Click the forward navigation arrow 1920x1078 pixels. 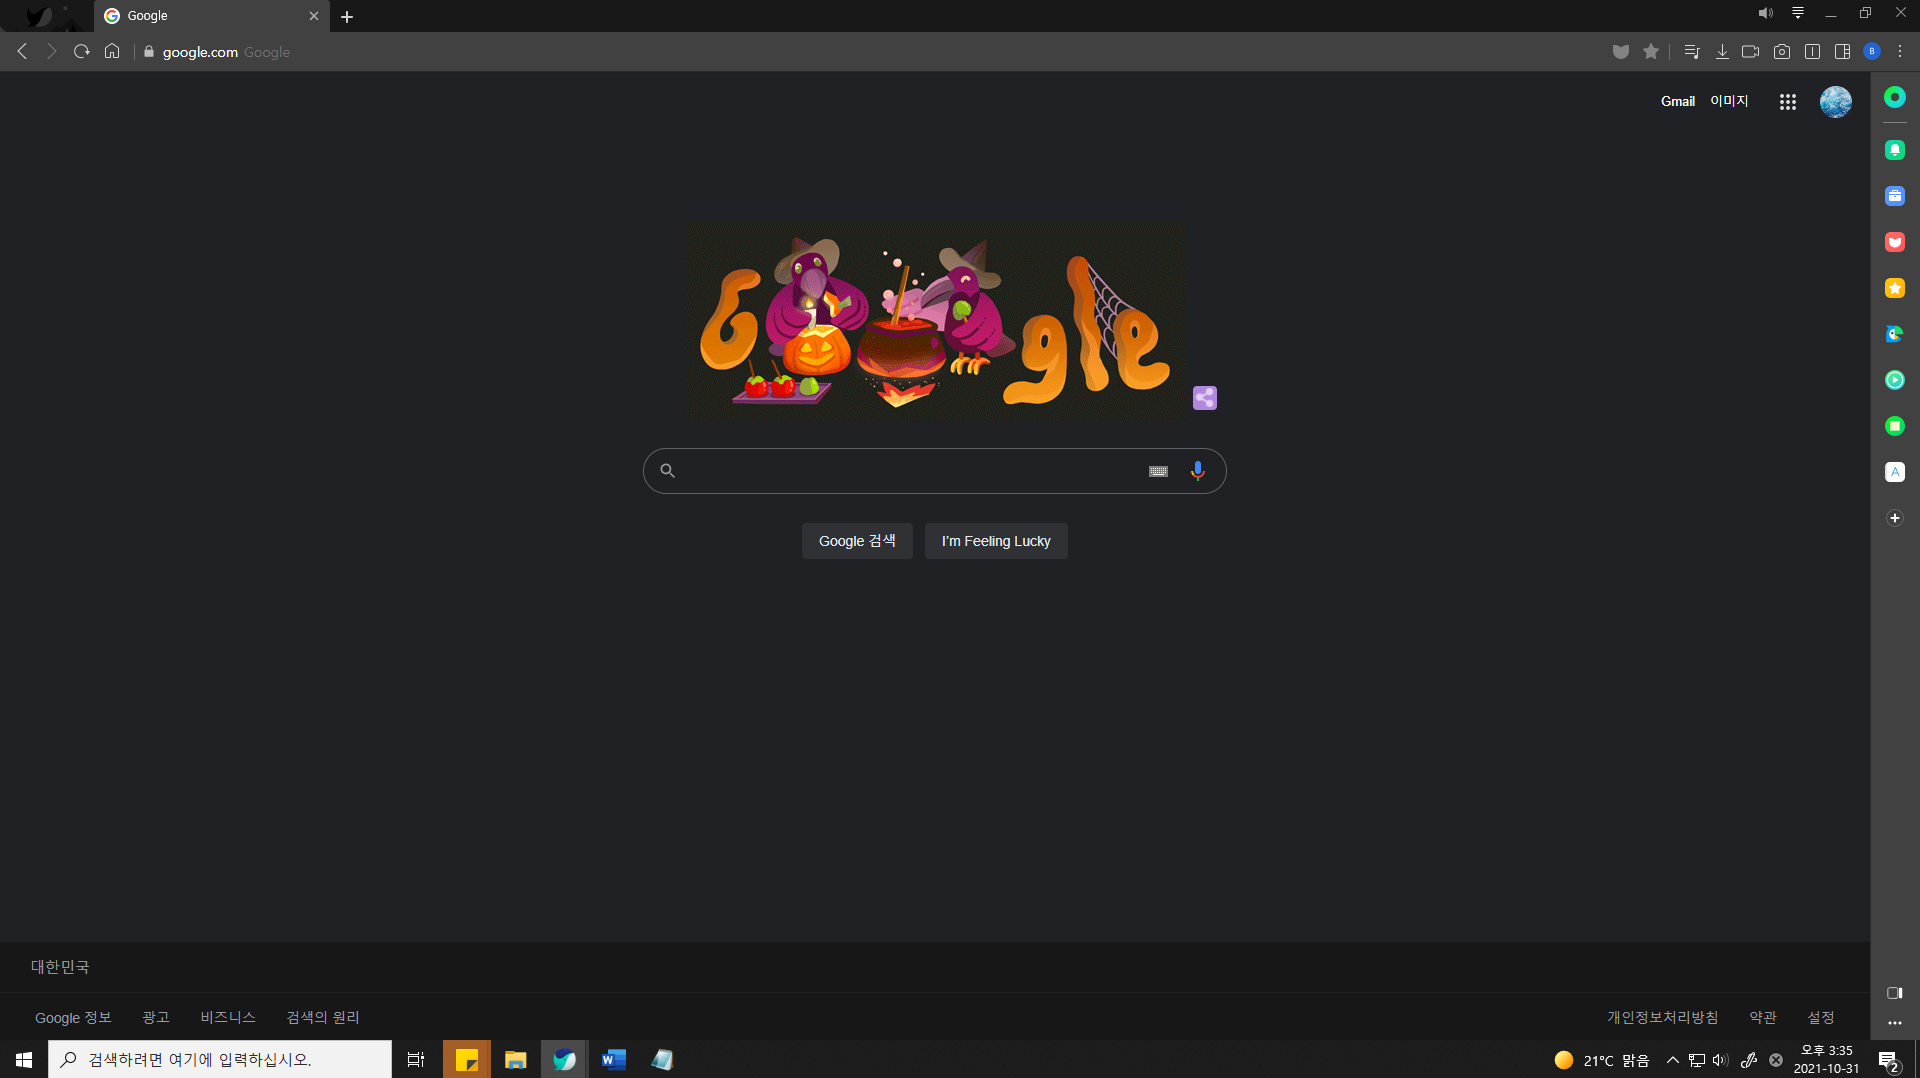[x=52, y=51]
